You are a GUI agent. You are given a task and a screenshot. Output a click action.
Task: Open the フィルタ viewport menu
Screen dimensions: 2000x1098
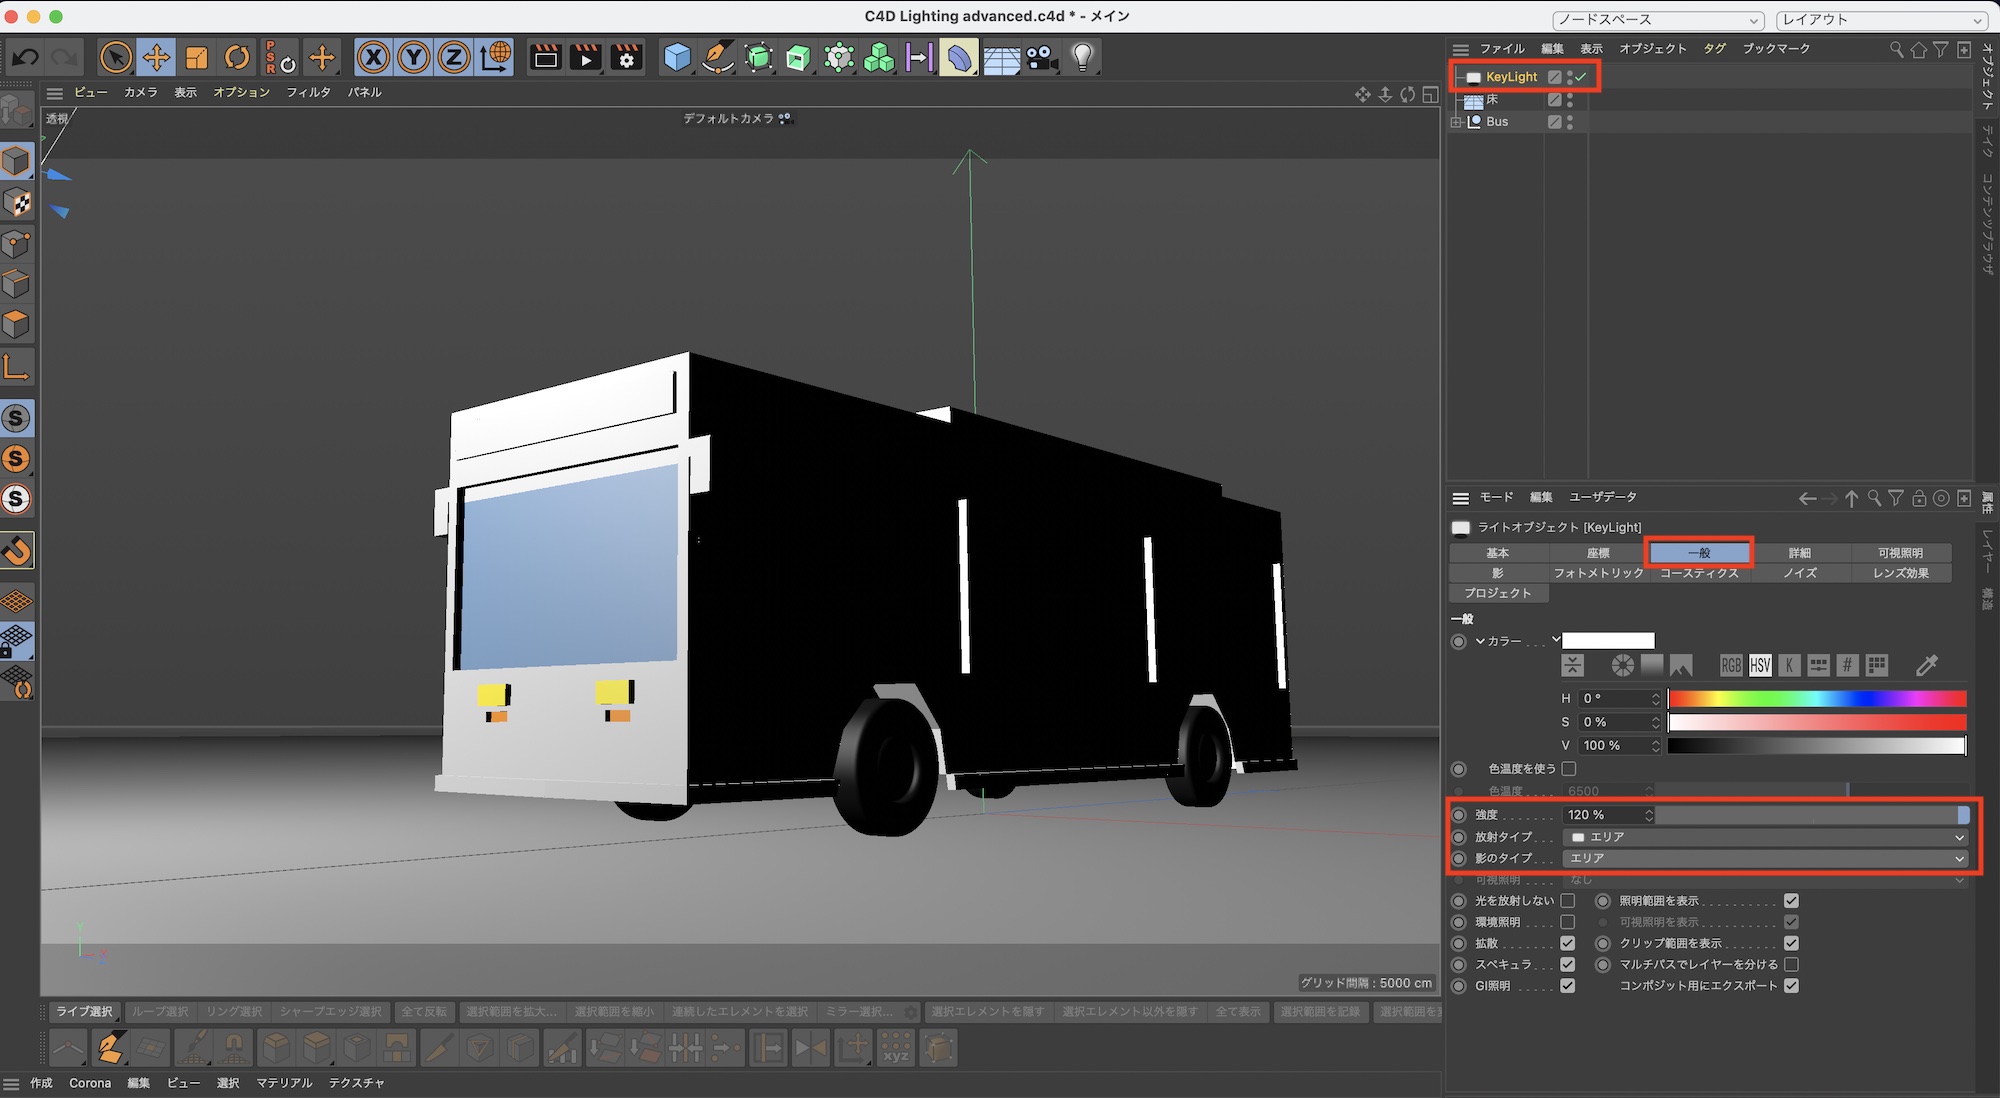(308, 92)
